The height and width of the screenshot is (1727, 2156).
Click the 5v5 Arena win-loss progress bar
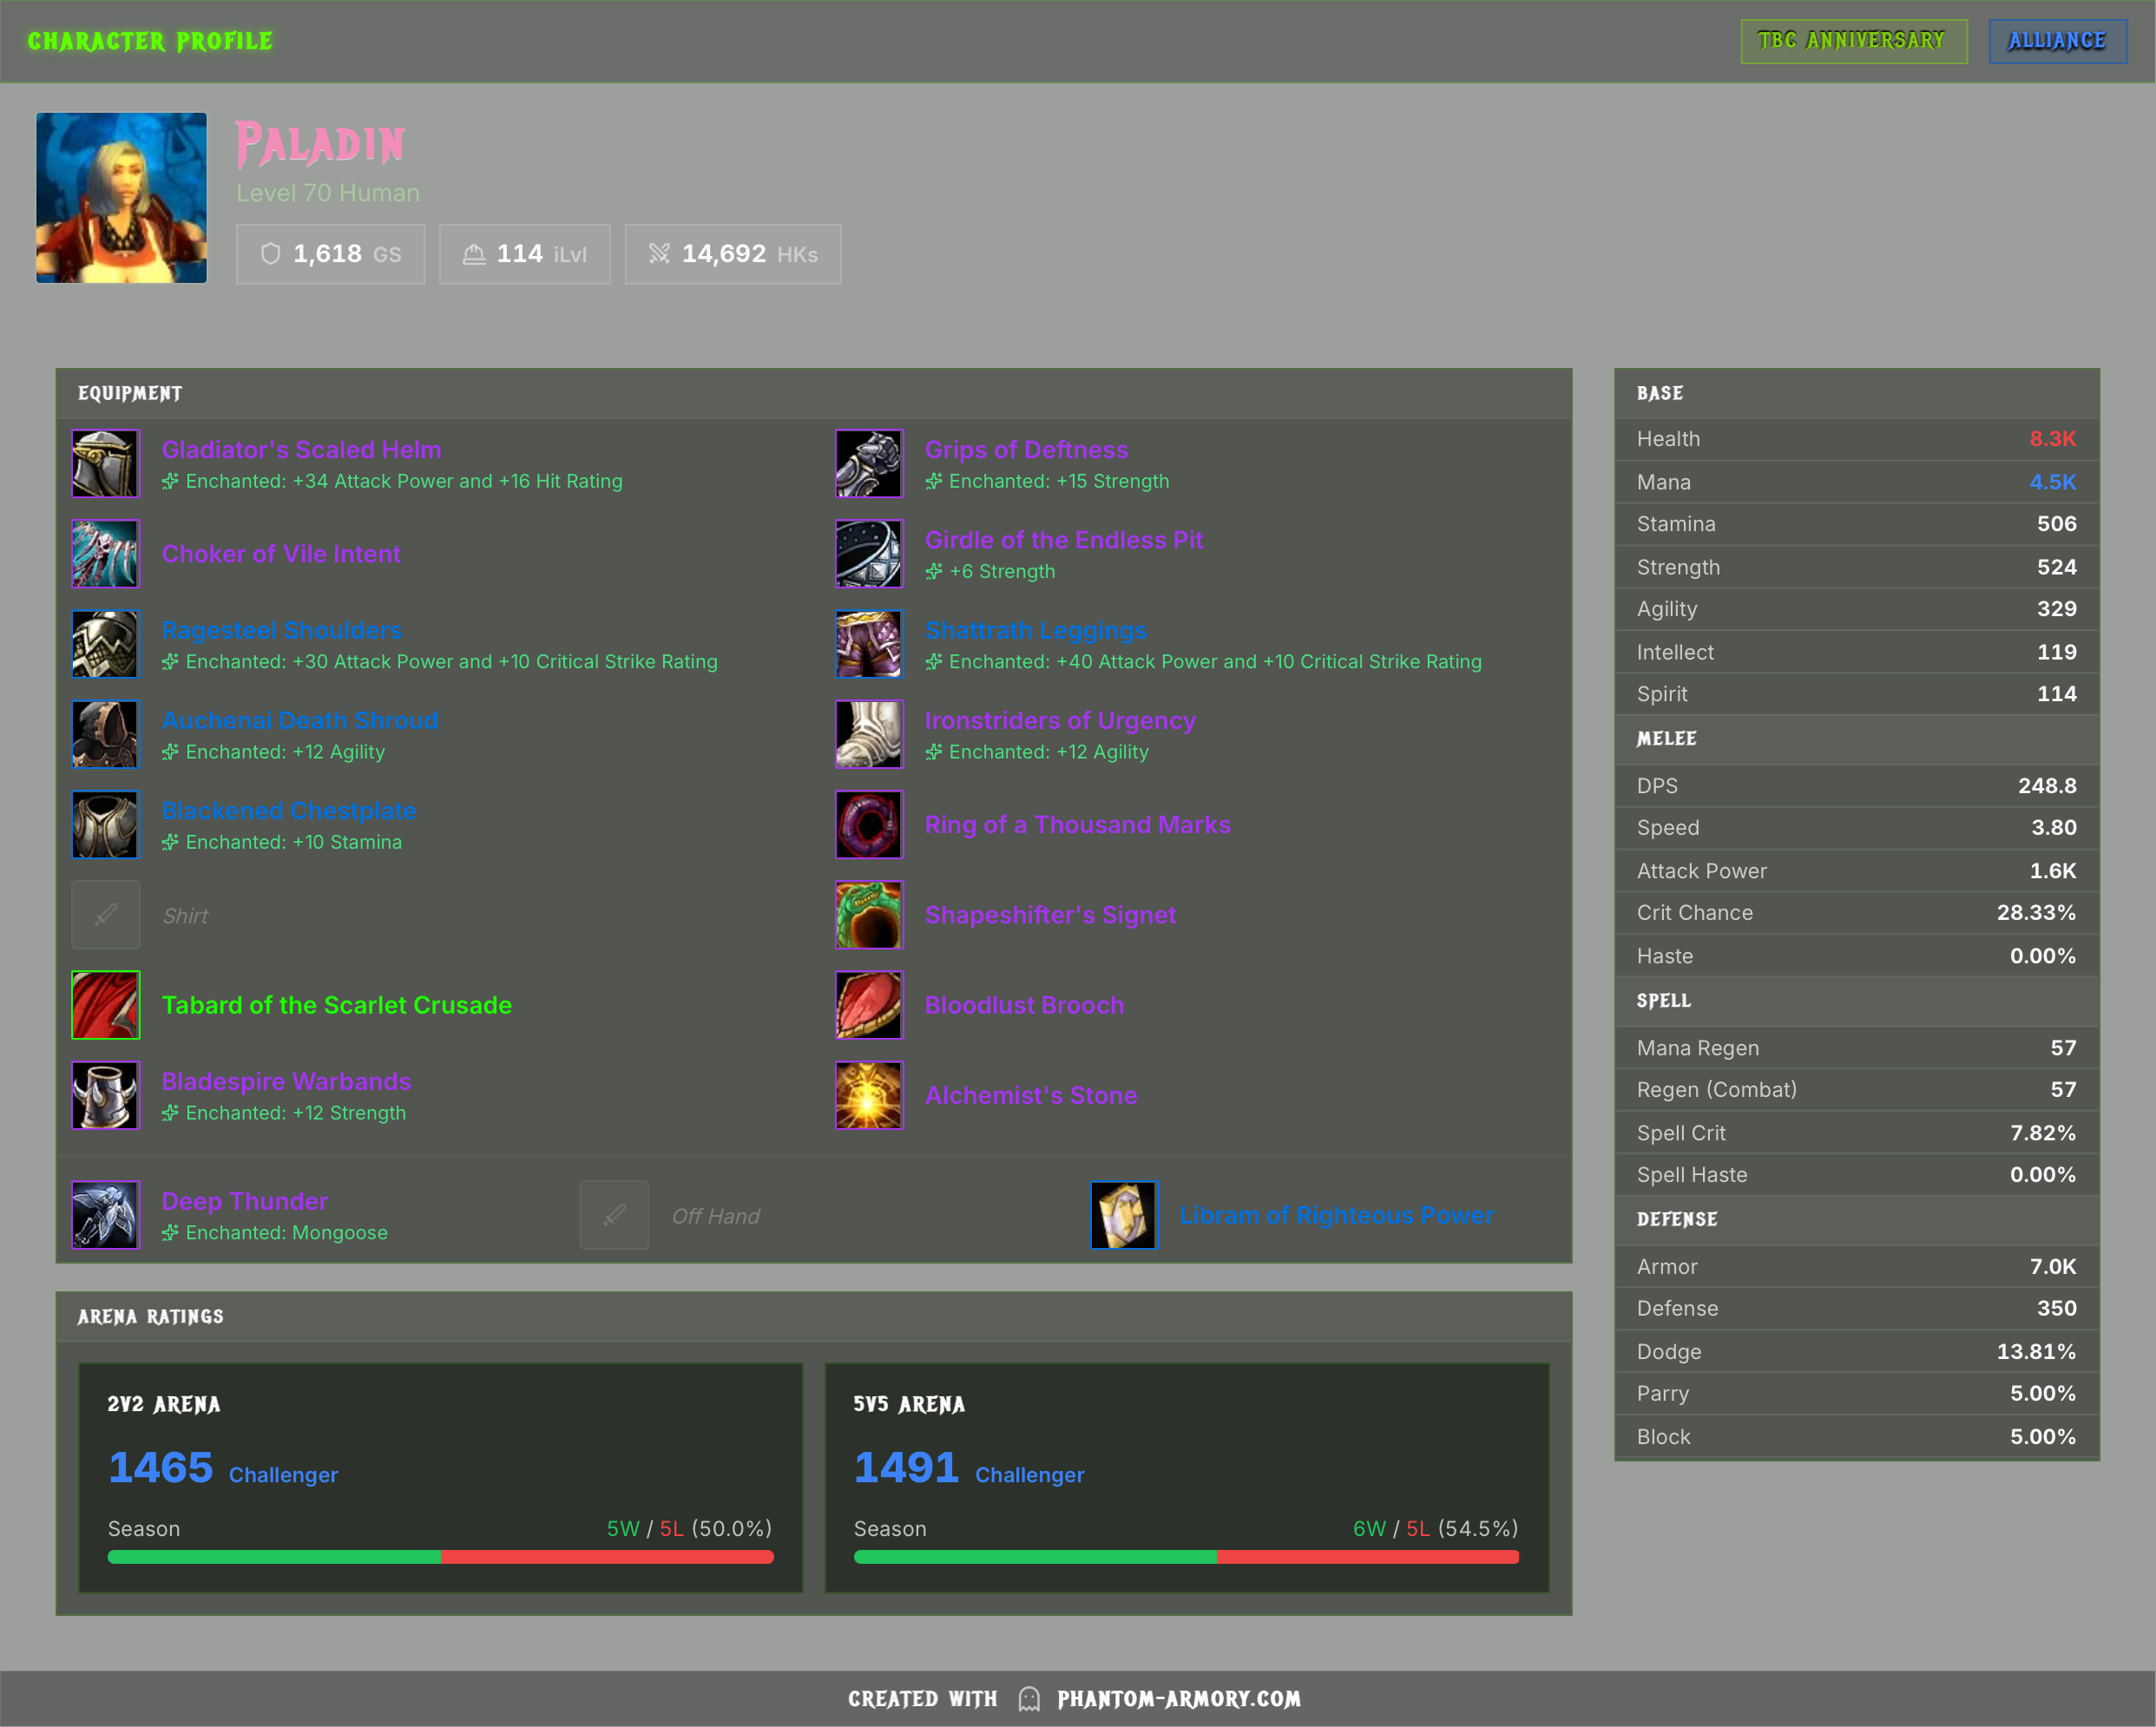1186,1557
